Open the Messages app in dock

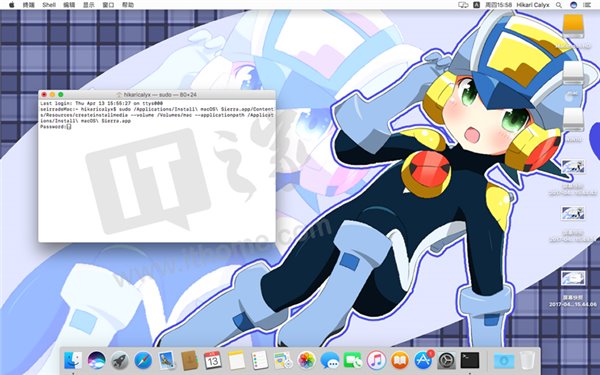(329, 360)
